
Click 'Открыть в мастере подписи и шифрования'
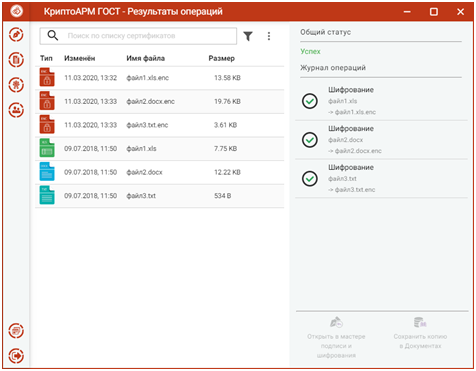coord(336,337)
